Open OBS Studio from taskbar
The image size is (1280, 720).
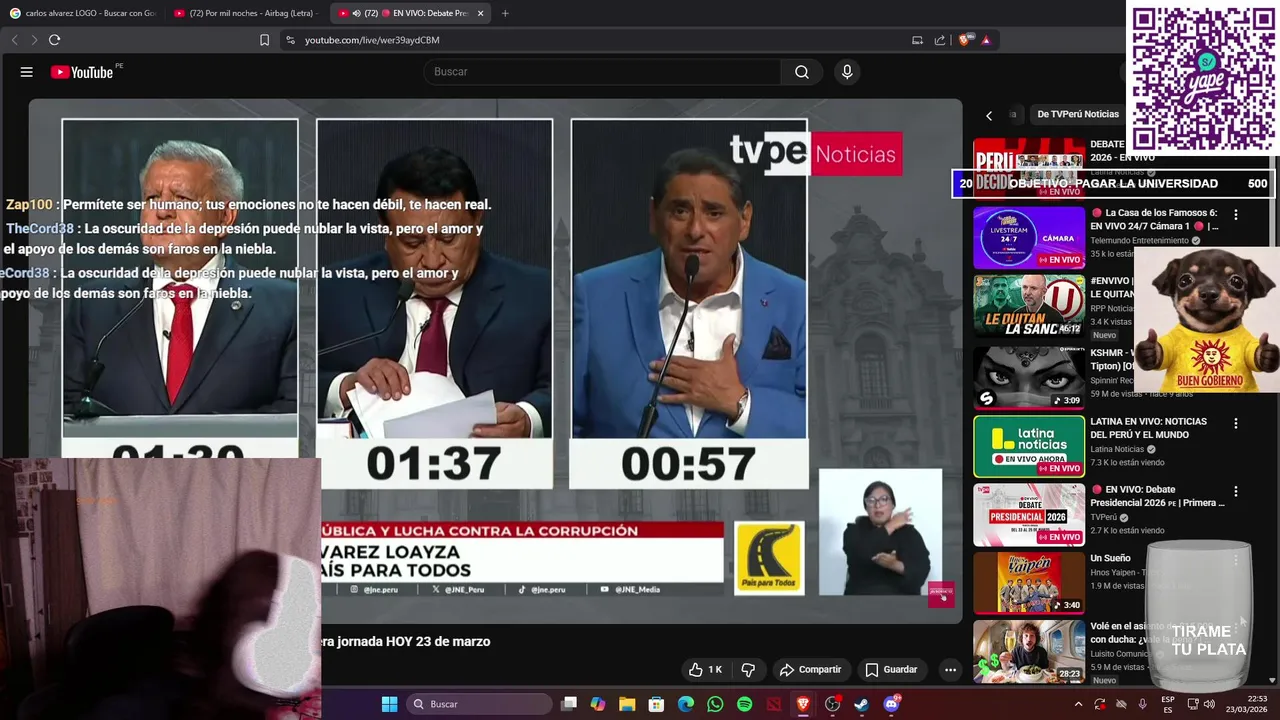(x=832, y=704)
